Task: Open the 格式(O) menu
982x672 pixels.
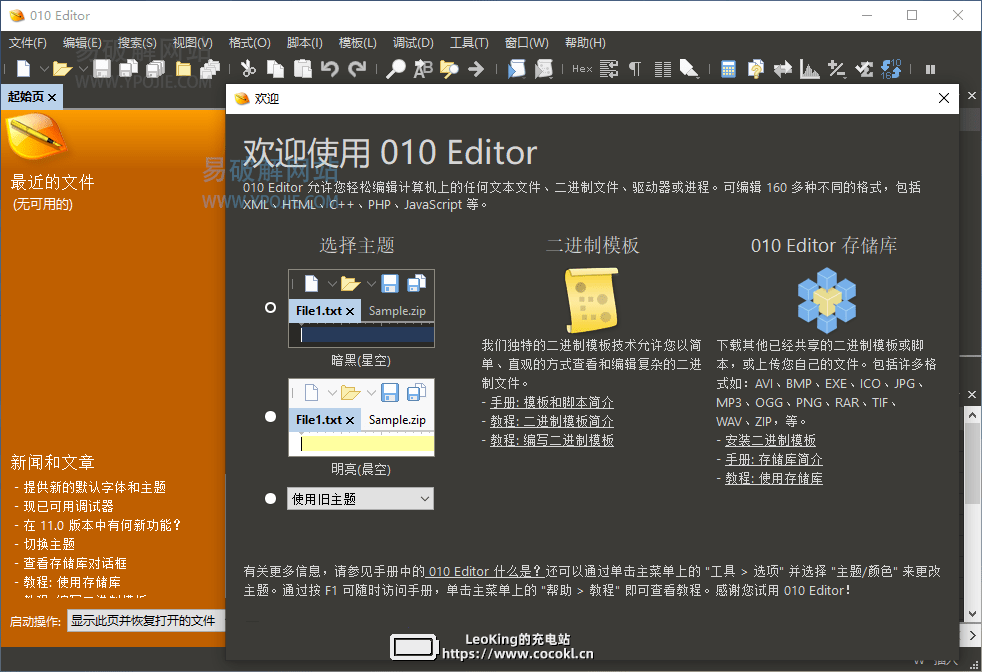Action: coord(249,43)
